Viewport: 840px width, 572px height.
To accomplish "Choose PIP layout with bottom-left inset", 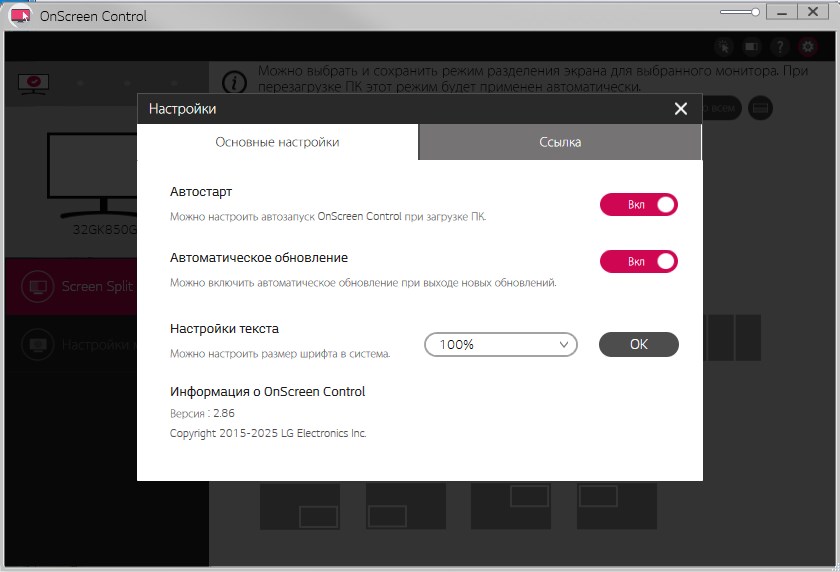I will tap(406, 506).
